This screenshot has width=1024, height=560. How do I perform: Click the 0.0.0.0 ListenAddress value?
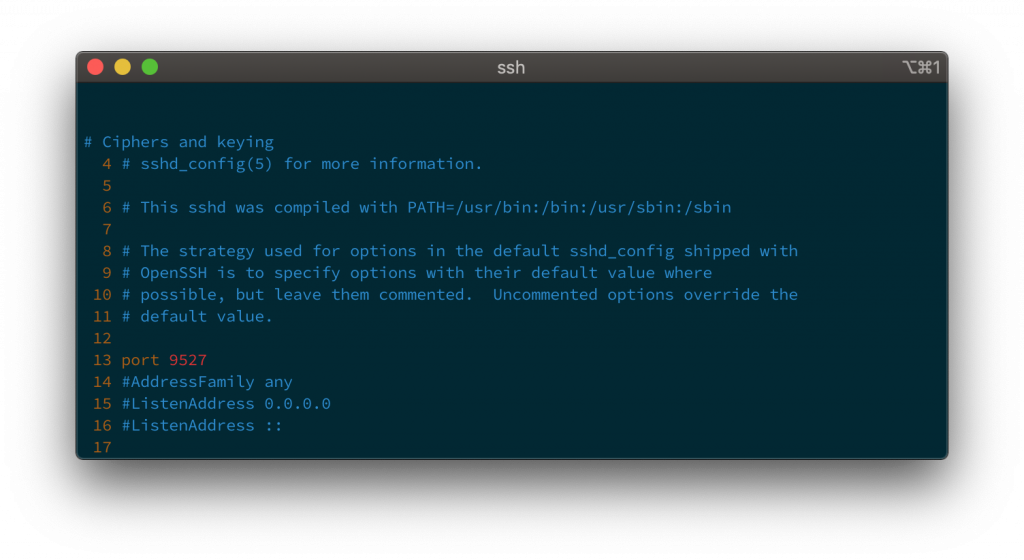(x=297, y=404)
